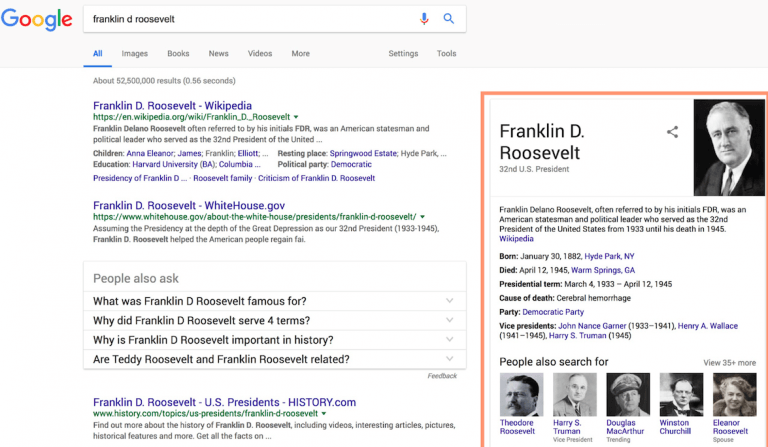Screen dimensions: 768x447
Task: Click View 35+ more people
Action: tap(729, 363)
